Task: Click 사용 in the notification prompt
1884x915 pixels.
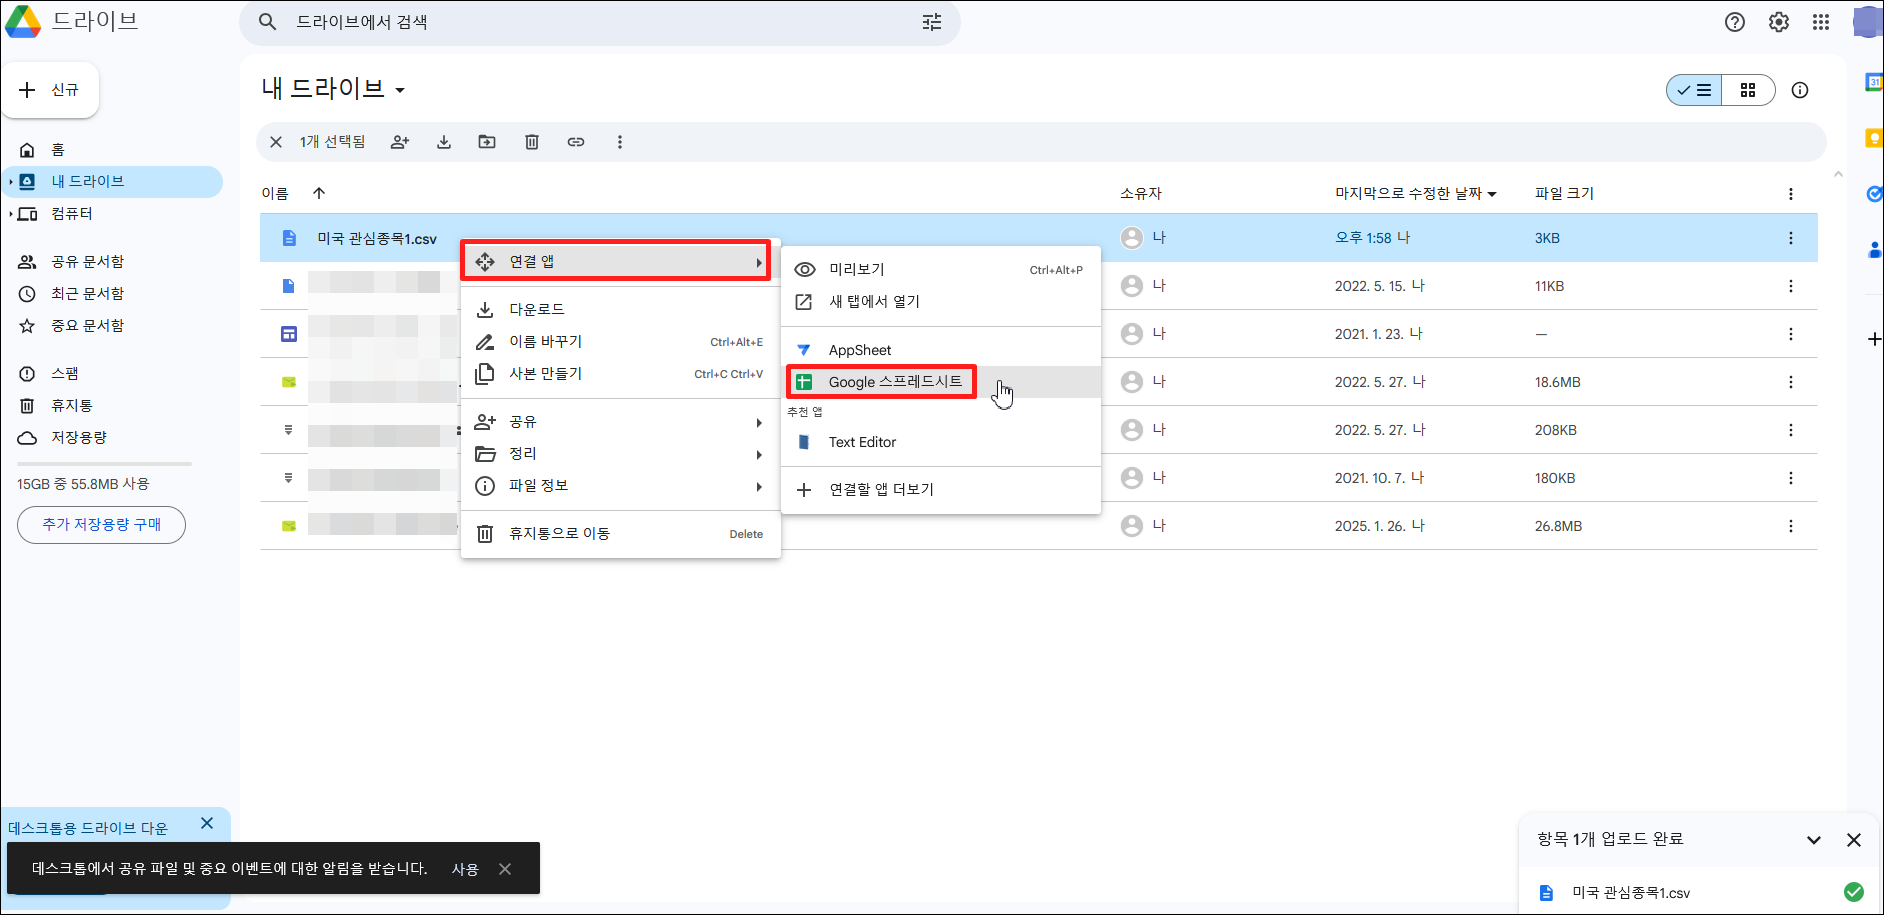Action: 465,869
